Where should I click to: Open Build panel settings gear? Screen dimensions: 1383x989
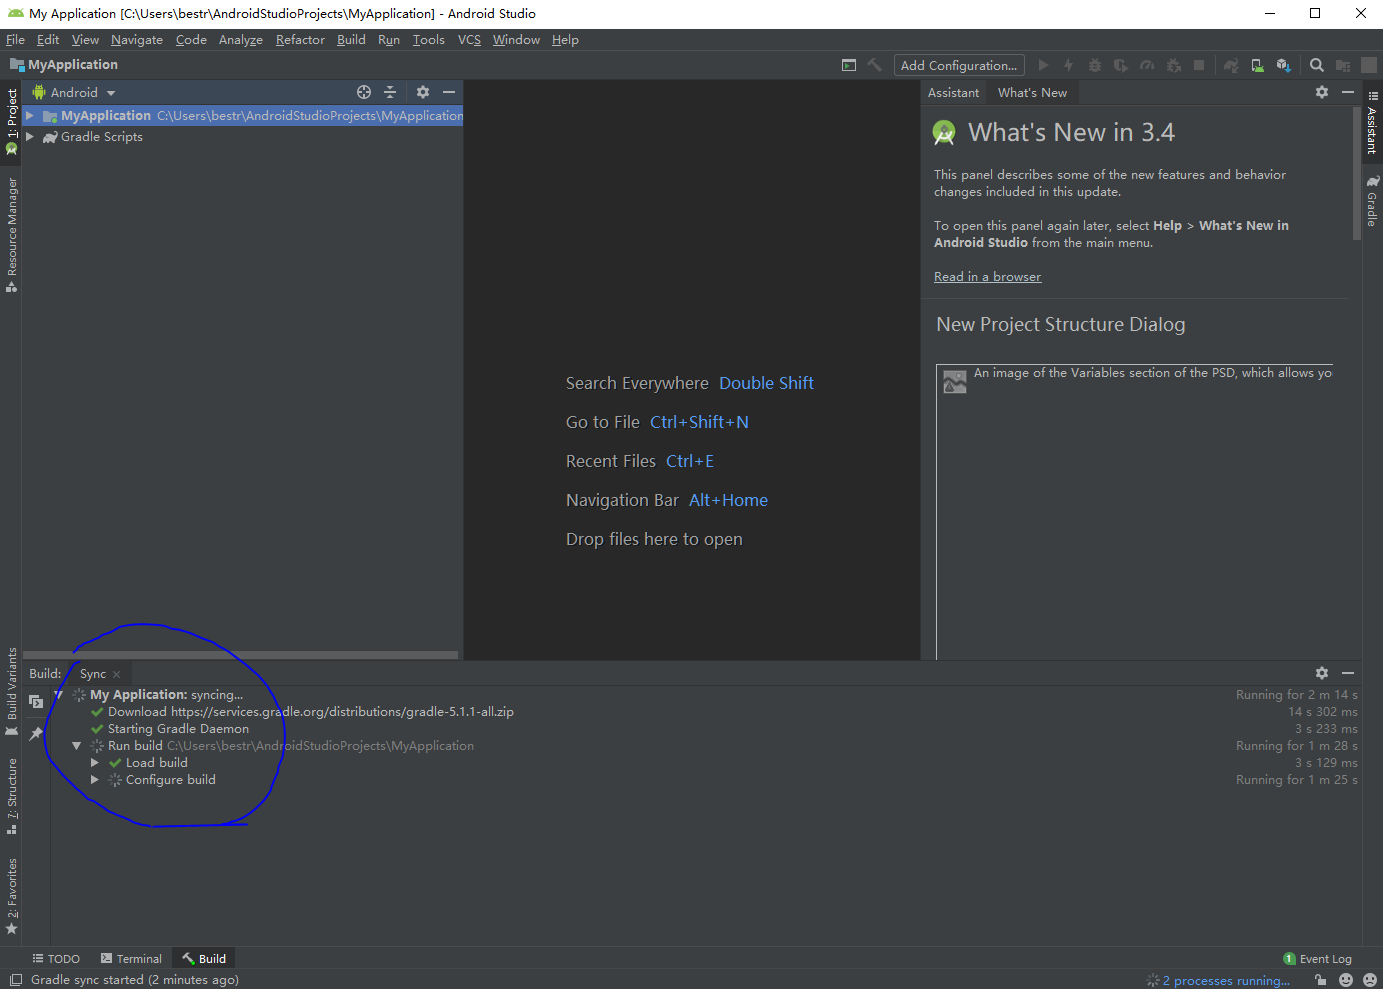pyautogui.click(x=1322, y=673)
